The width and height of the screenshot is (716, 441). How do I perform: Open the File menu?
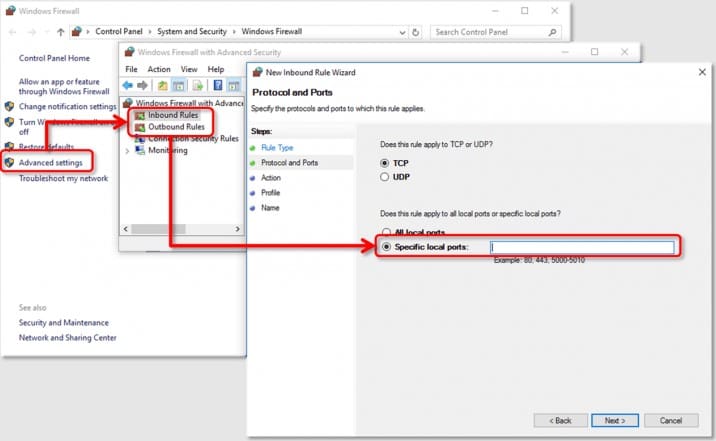click(132, 69)
